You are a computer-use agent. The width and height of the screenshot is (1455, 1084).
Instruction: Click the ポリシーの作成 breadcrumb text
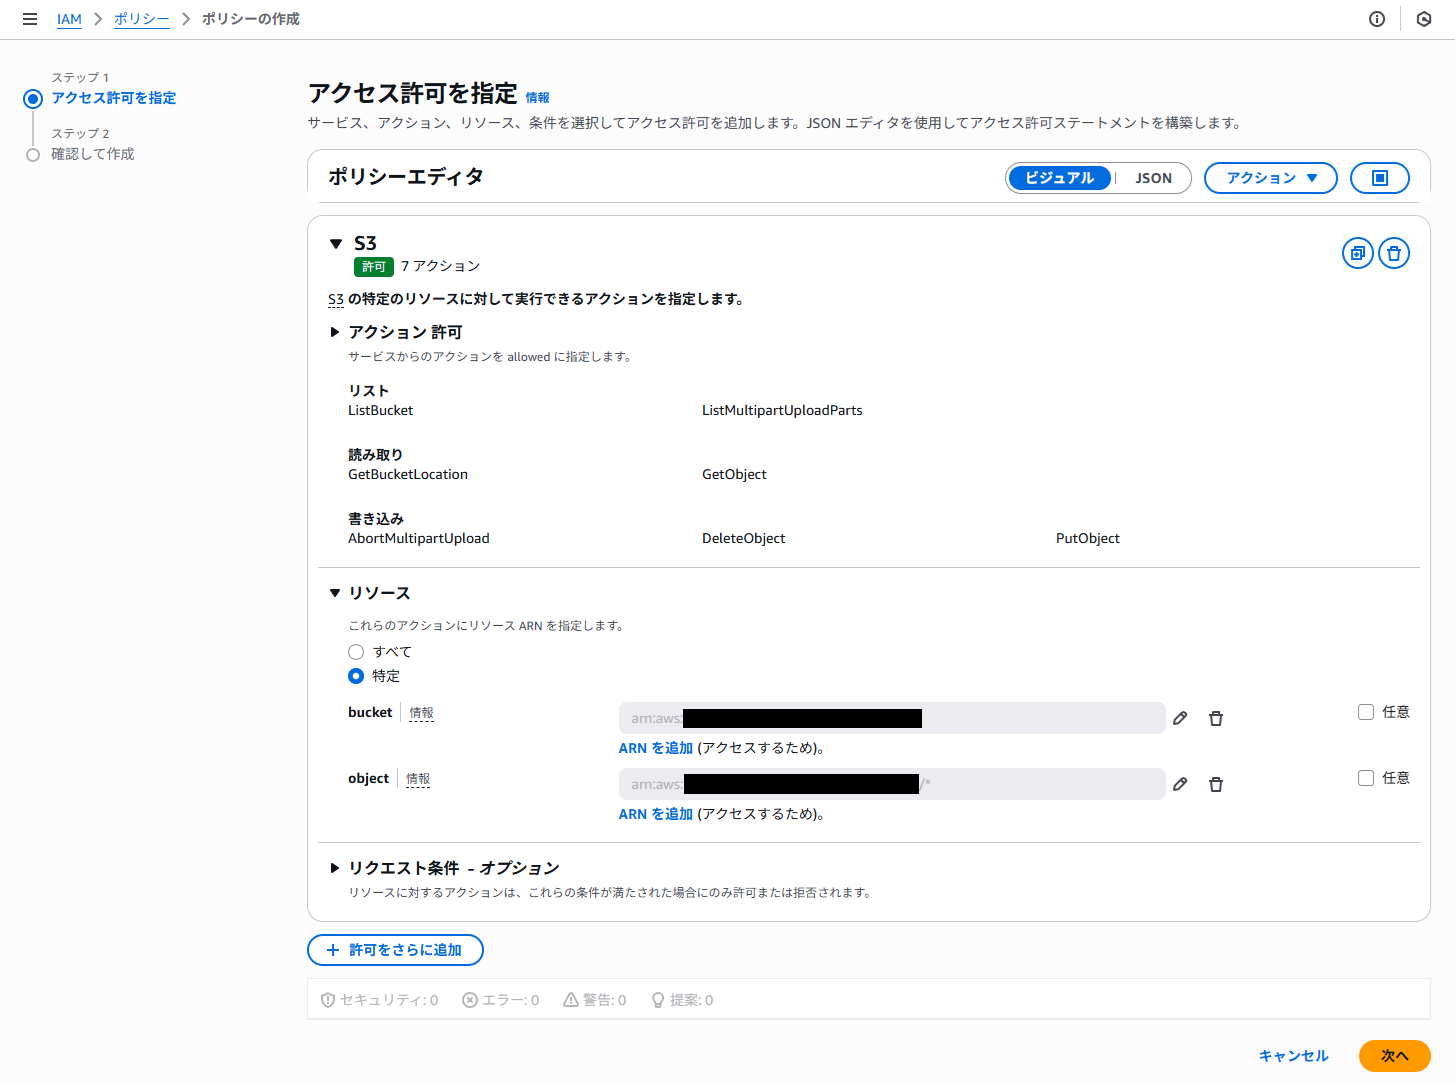coord(251,19)
